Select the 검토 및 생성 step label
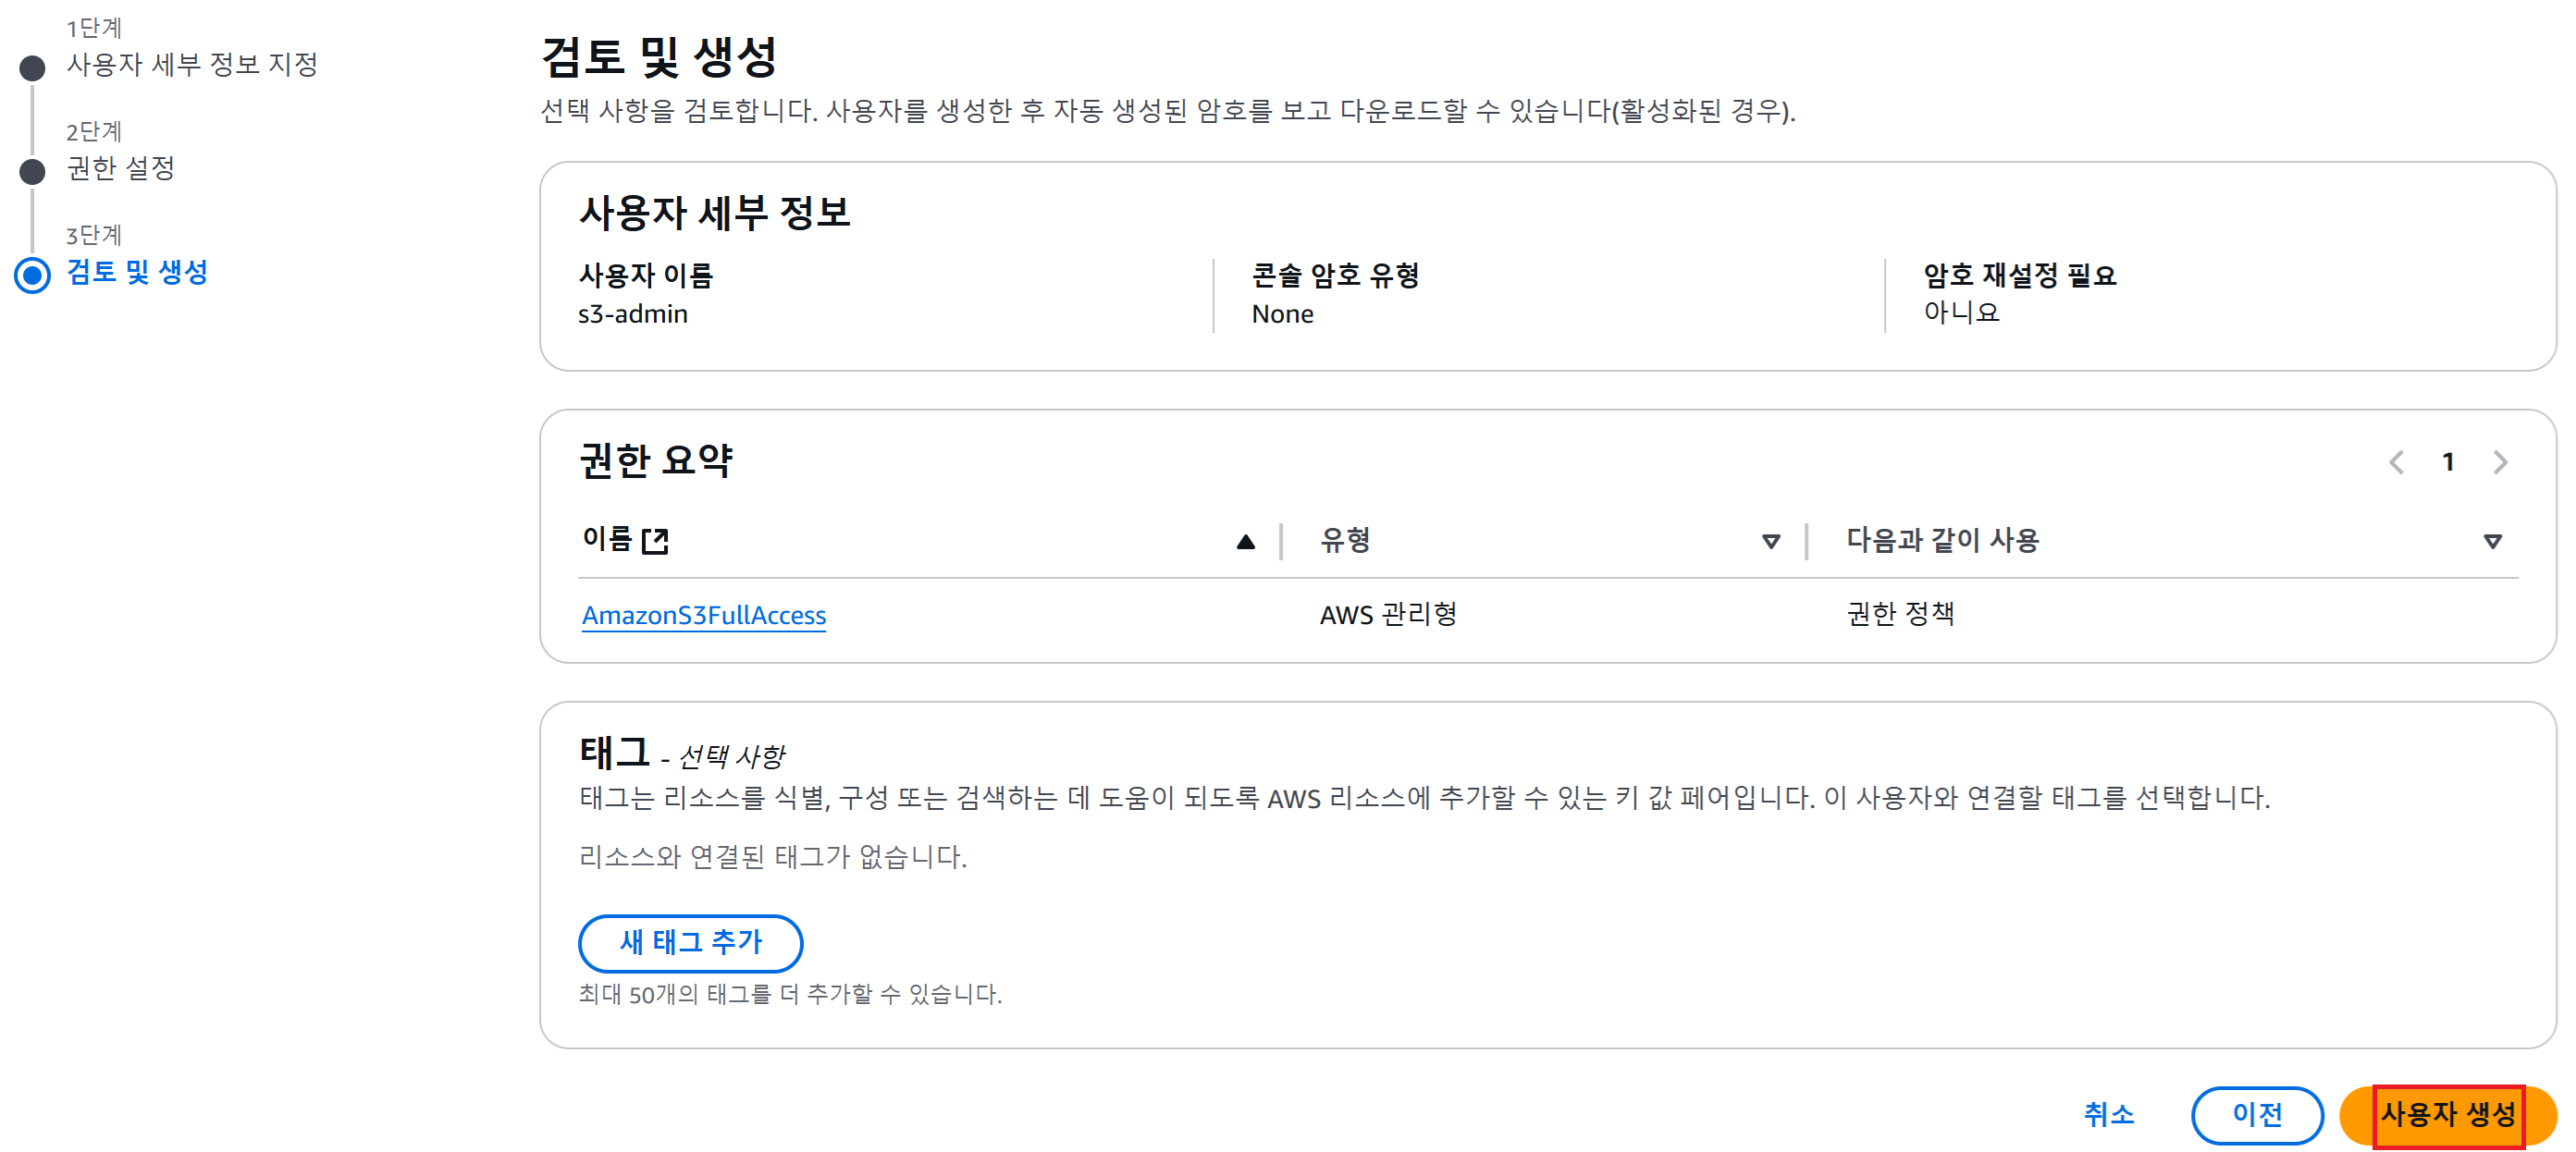Viewport: 2576px width, 1152px height. click(x=137, y=272)
